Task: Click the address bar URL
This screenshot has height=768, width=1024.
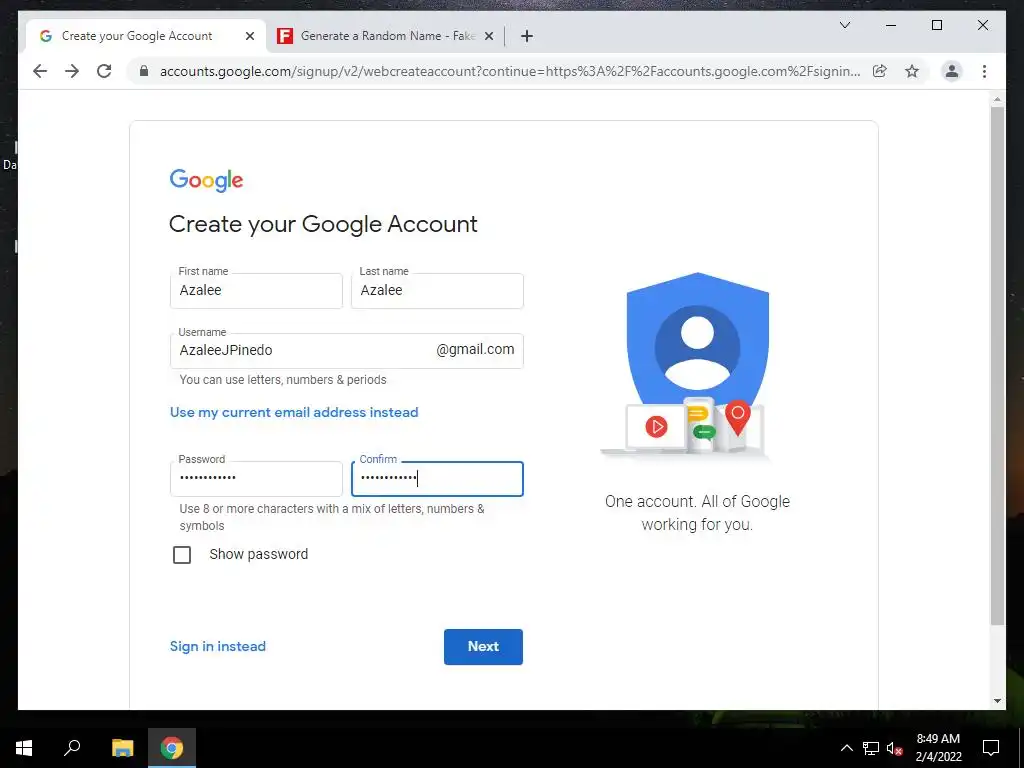Action: pos(509,71)
